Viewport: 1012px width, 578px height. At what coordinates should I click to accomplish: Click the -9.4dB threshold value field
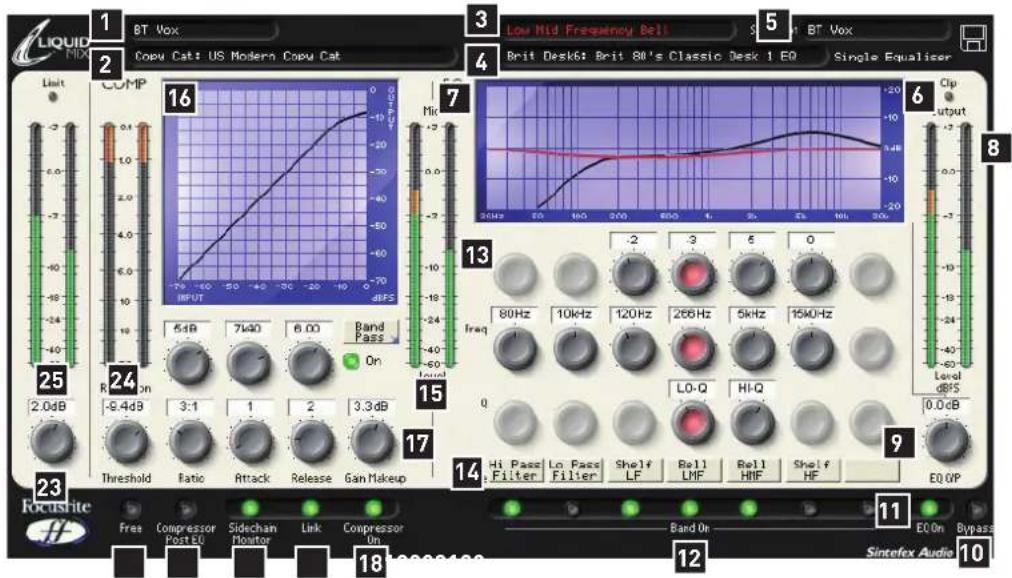126,407
